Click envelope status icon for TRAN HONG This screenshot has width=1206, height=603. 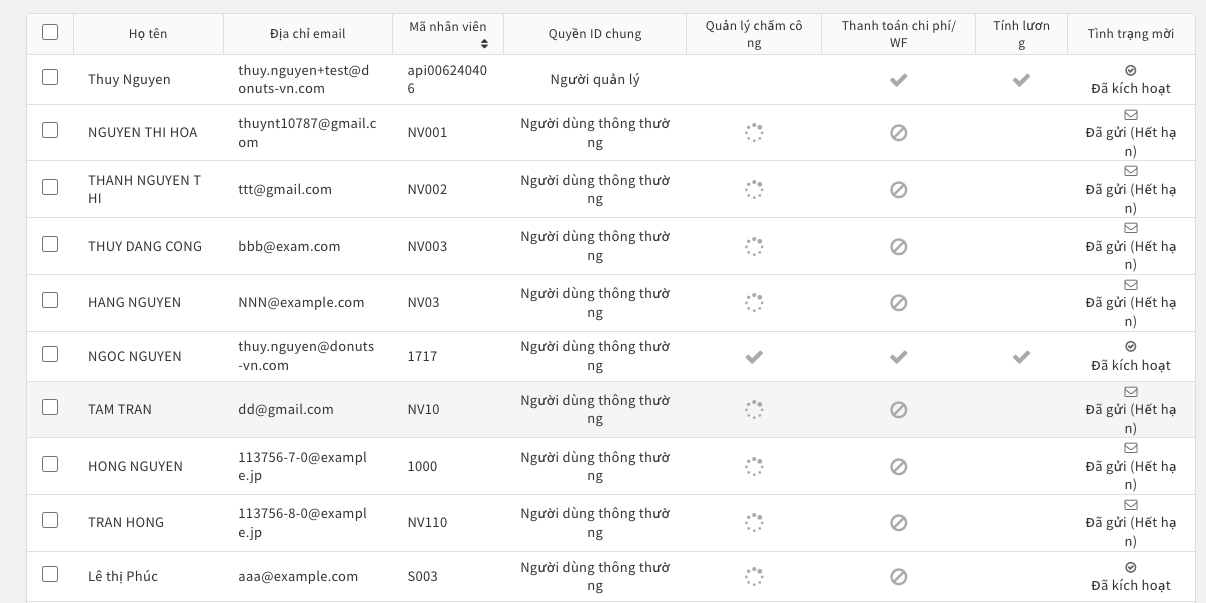pos(1131,505)
